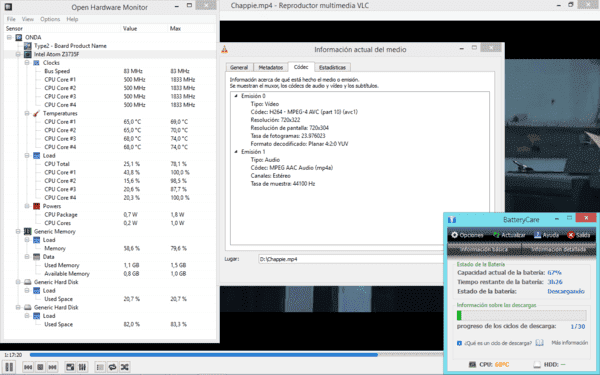600x375 pixels.
Task: Collapse the Clocks group
Action: (x=27, y=62)
